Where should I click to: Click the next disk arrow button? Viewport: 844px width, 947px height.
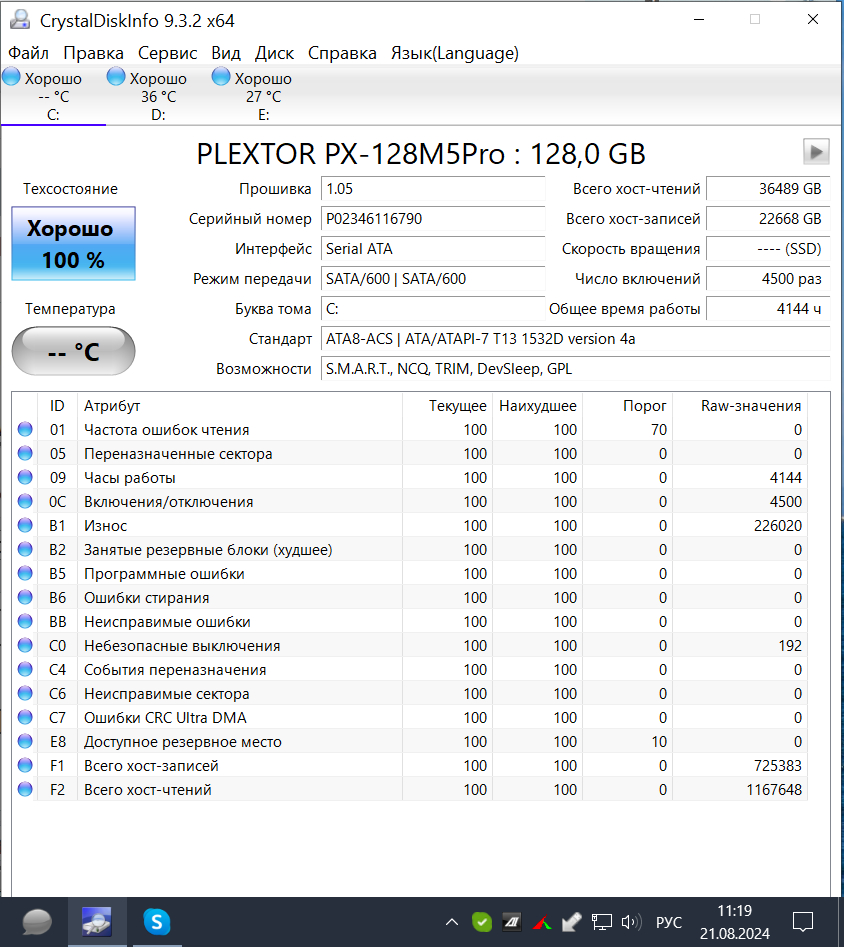point(816,151)
